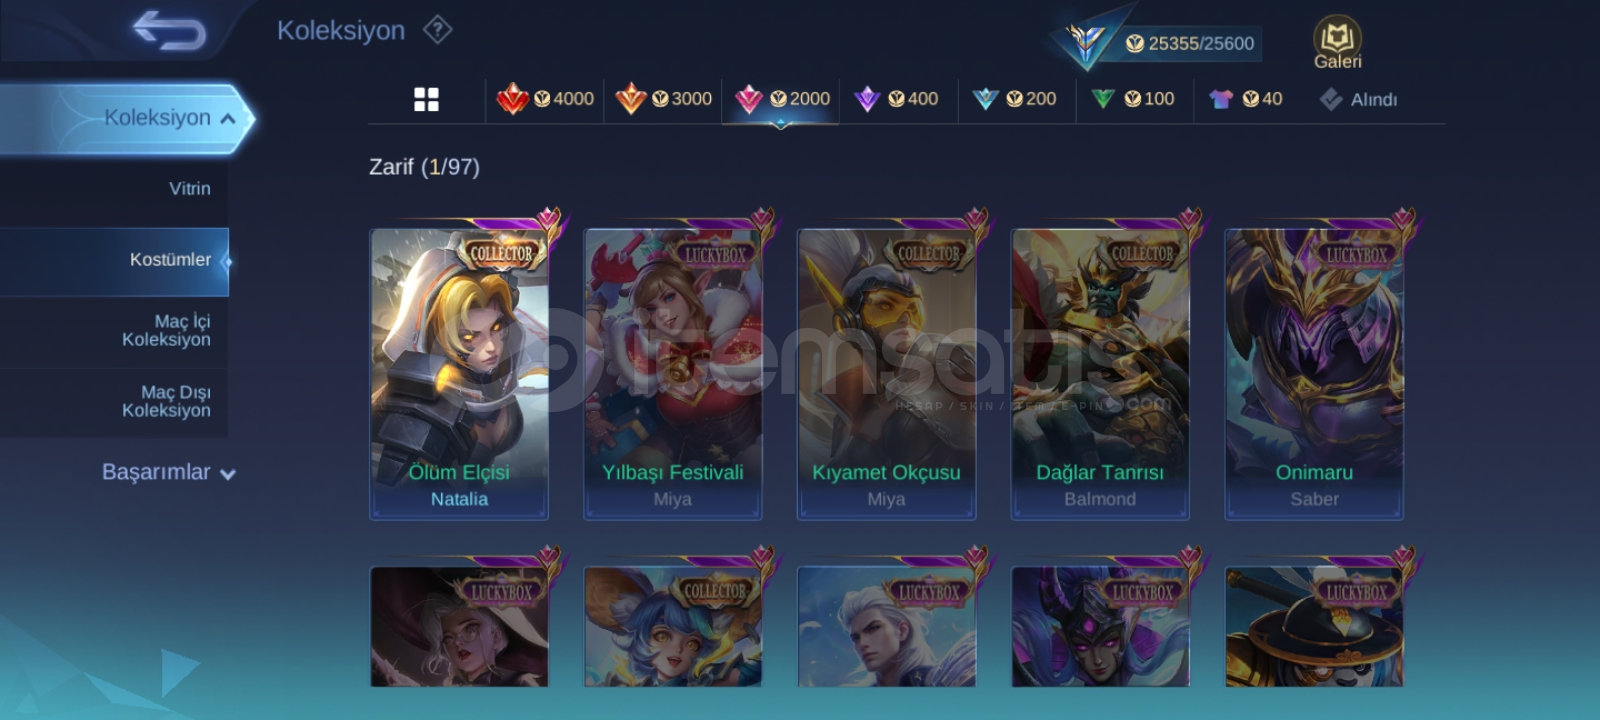Open the Galeri icon

click(x=1337, y=43)
